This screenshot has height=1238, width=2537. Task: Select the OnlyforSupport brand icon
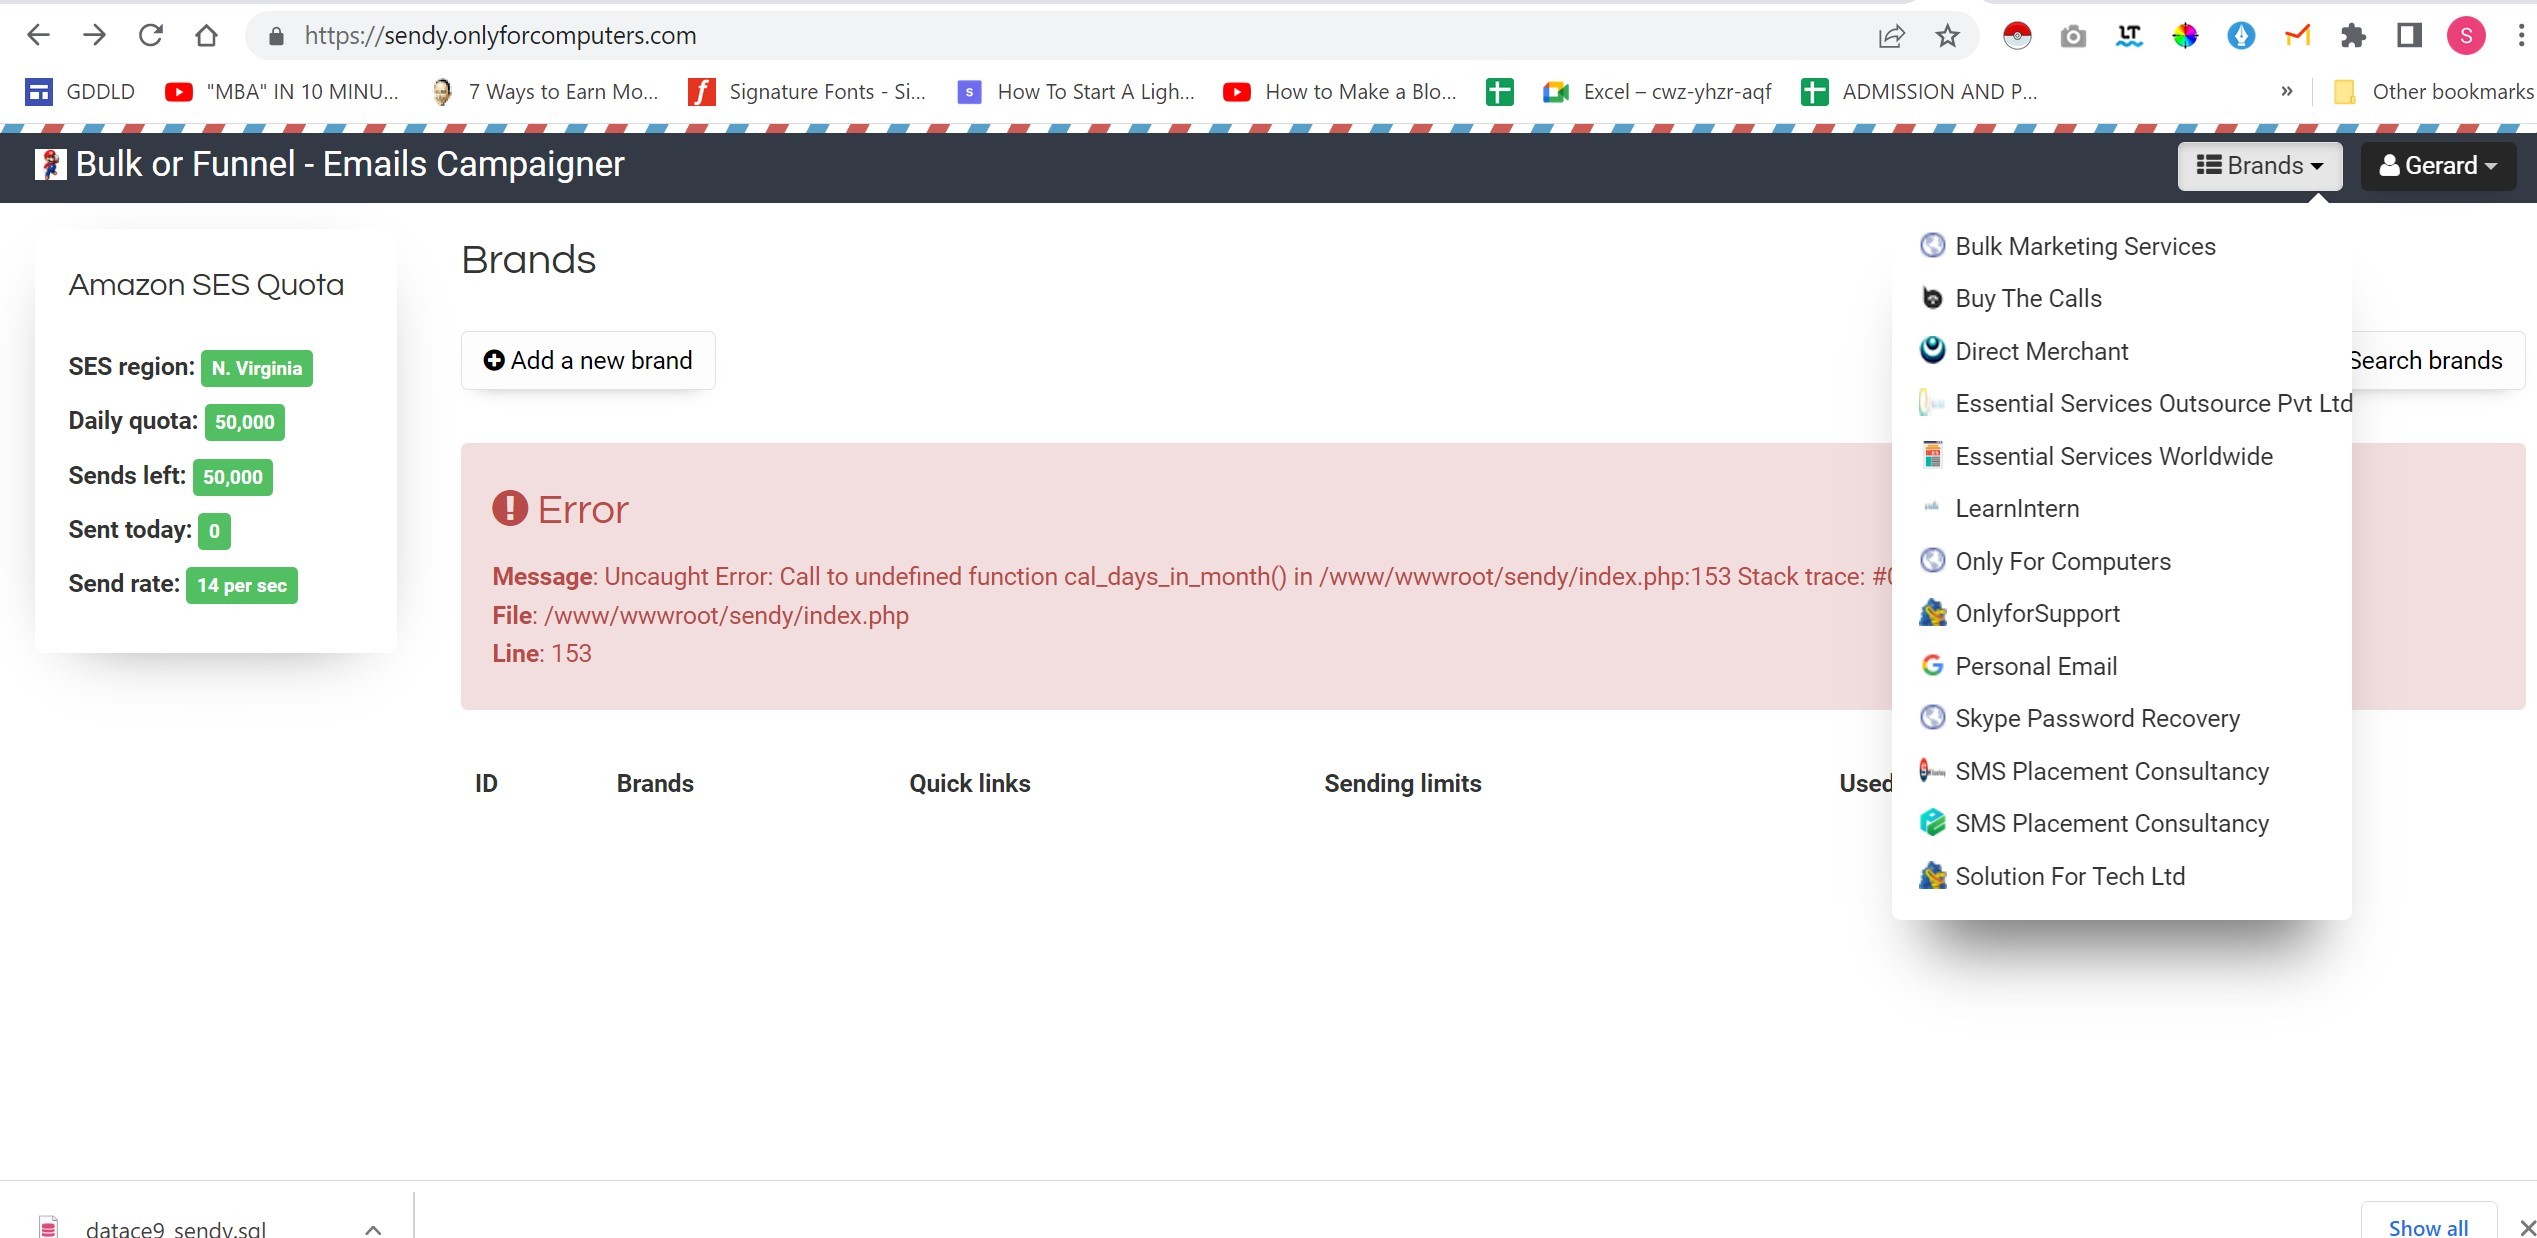pyautogui.click(x=1932, y=613)
